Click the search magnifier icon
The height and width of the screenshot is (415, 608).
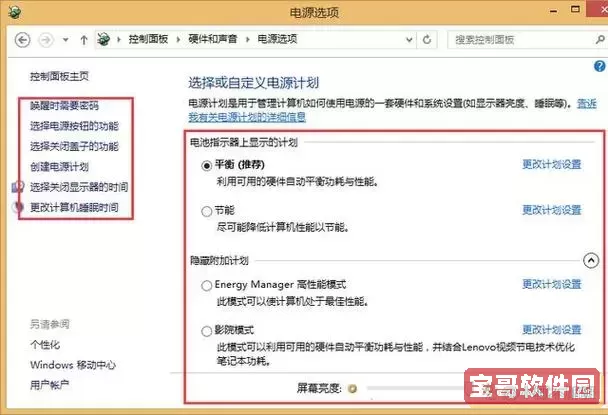[x=599, y=39]
